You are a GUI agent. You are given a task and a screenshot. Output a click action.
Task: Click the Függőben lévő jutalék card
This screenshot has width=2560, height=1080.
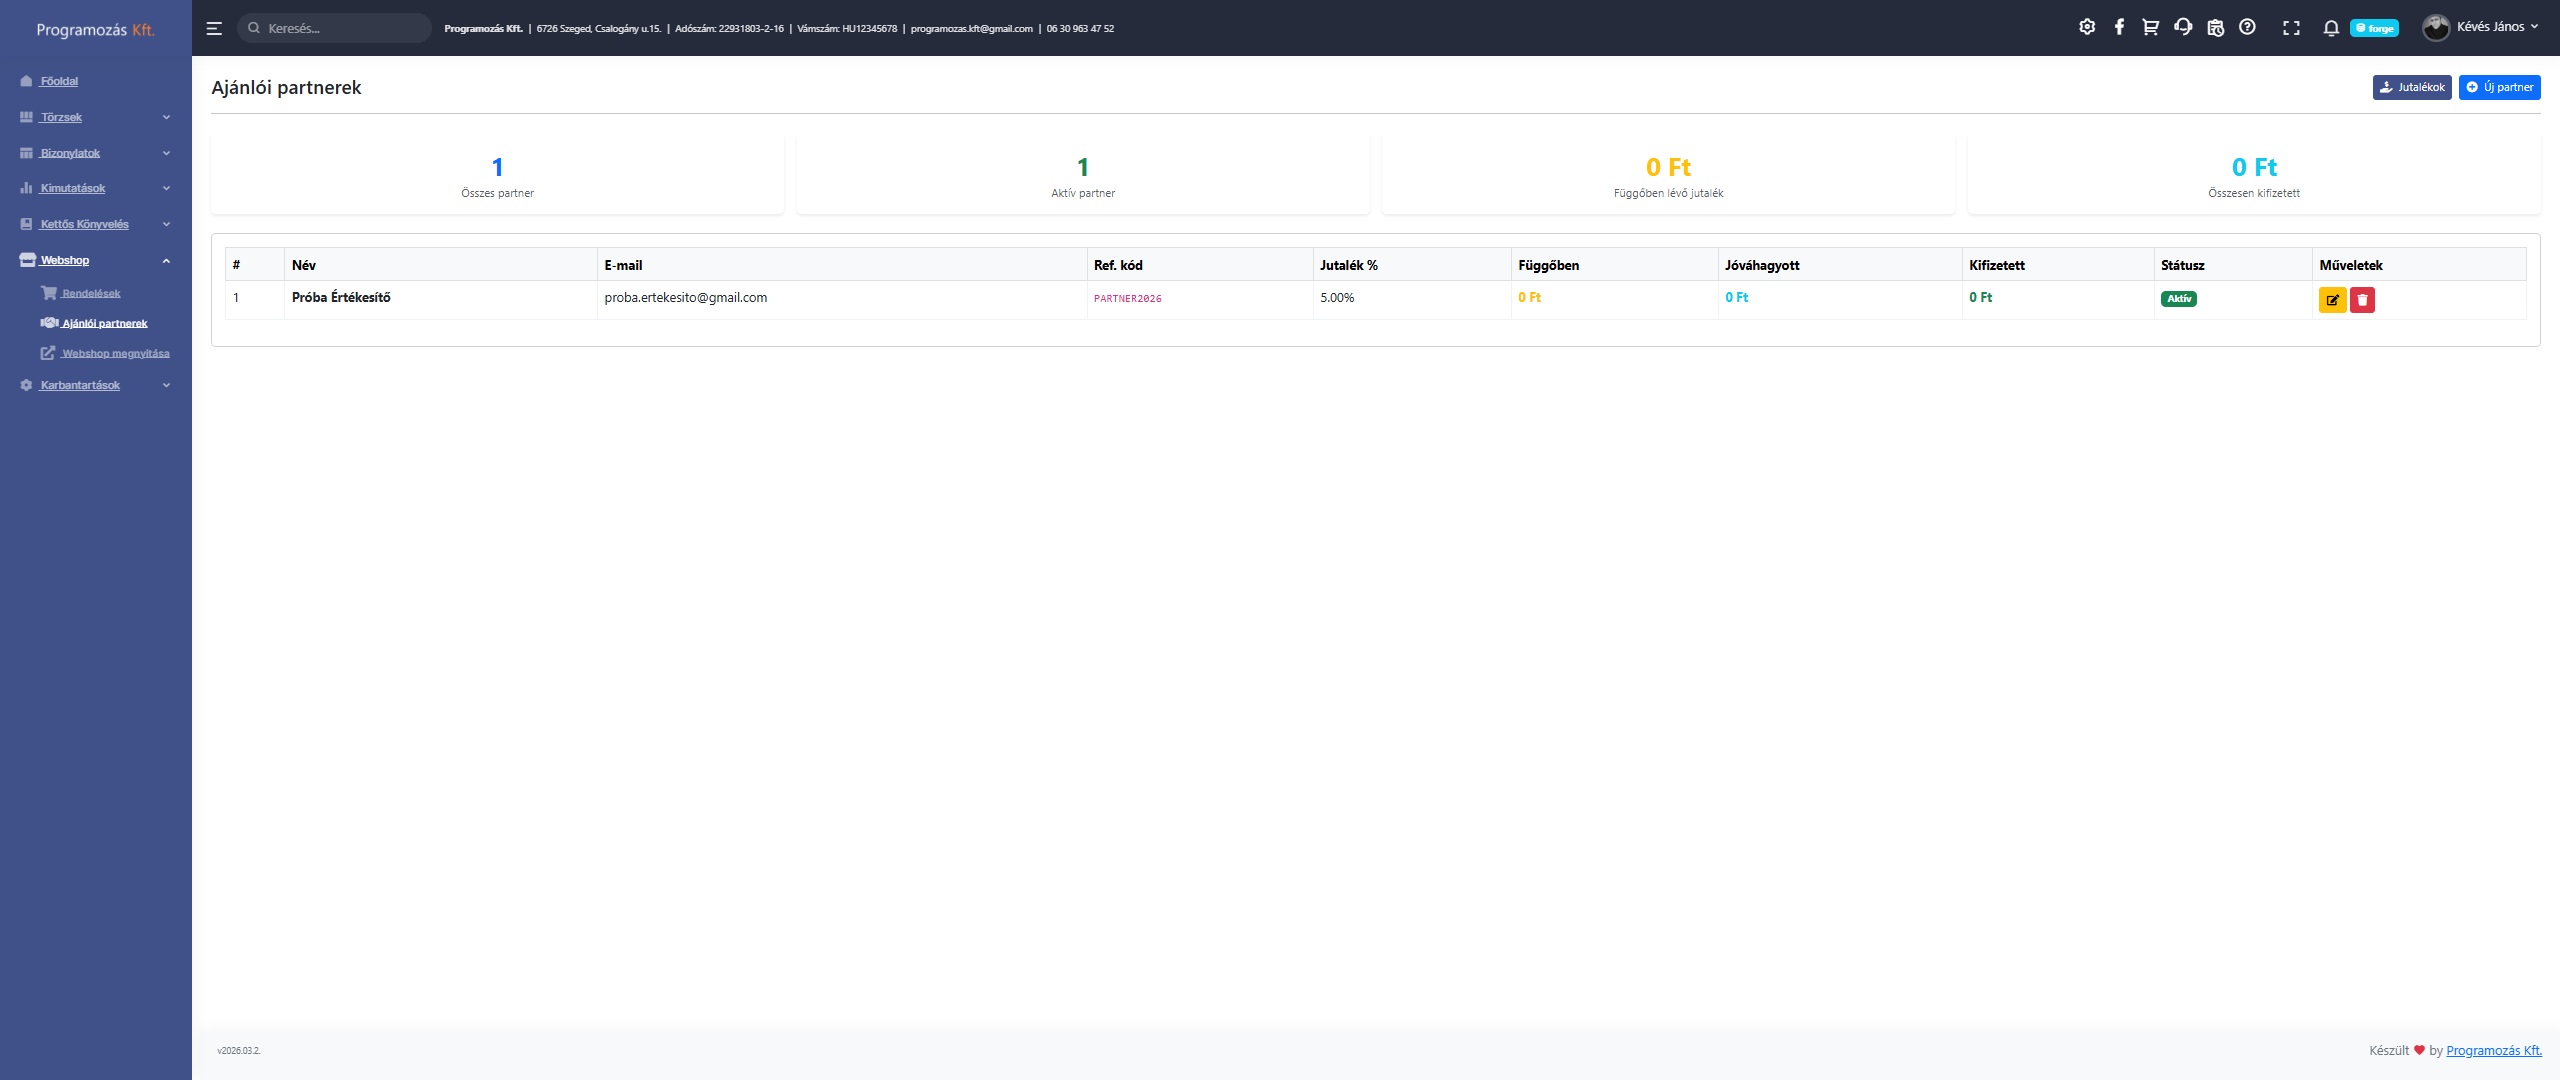(1668, 174)
